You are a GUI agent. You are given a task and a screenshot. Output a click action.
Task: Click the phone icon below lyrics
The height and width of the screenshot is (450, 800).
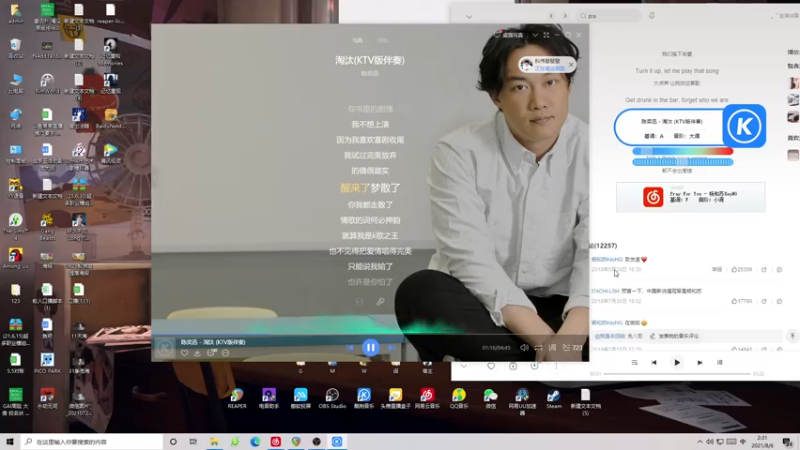click(x=360, y=302)
